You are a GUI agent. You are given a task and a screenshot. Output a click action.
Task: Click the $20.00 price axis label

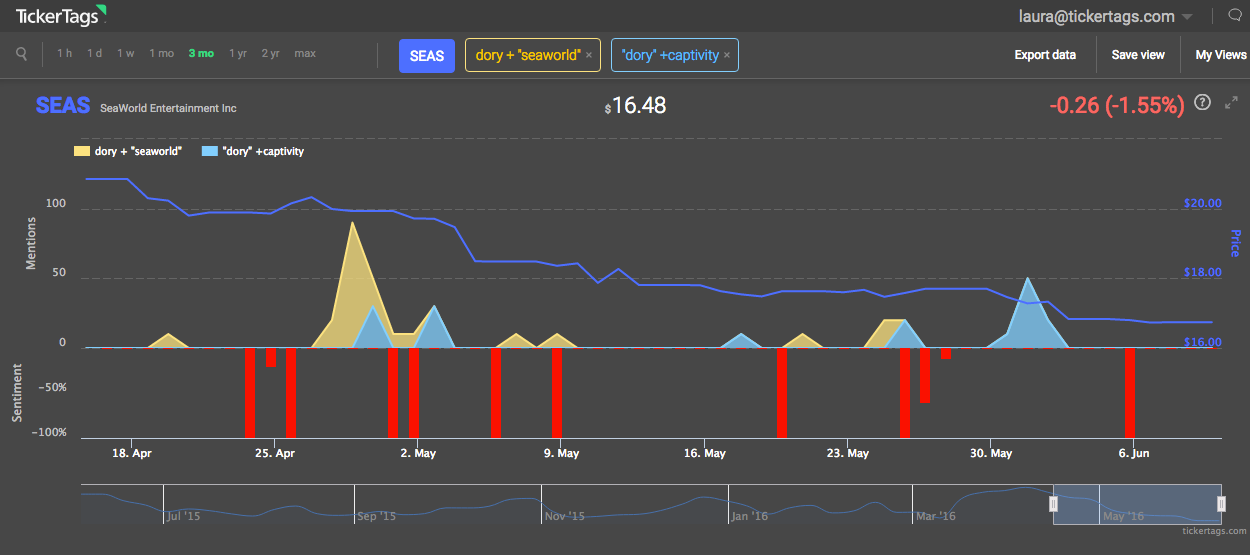(1203, 203)
